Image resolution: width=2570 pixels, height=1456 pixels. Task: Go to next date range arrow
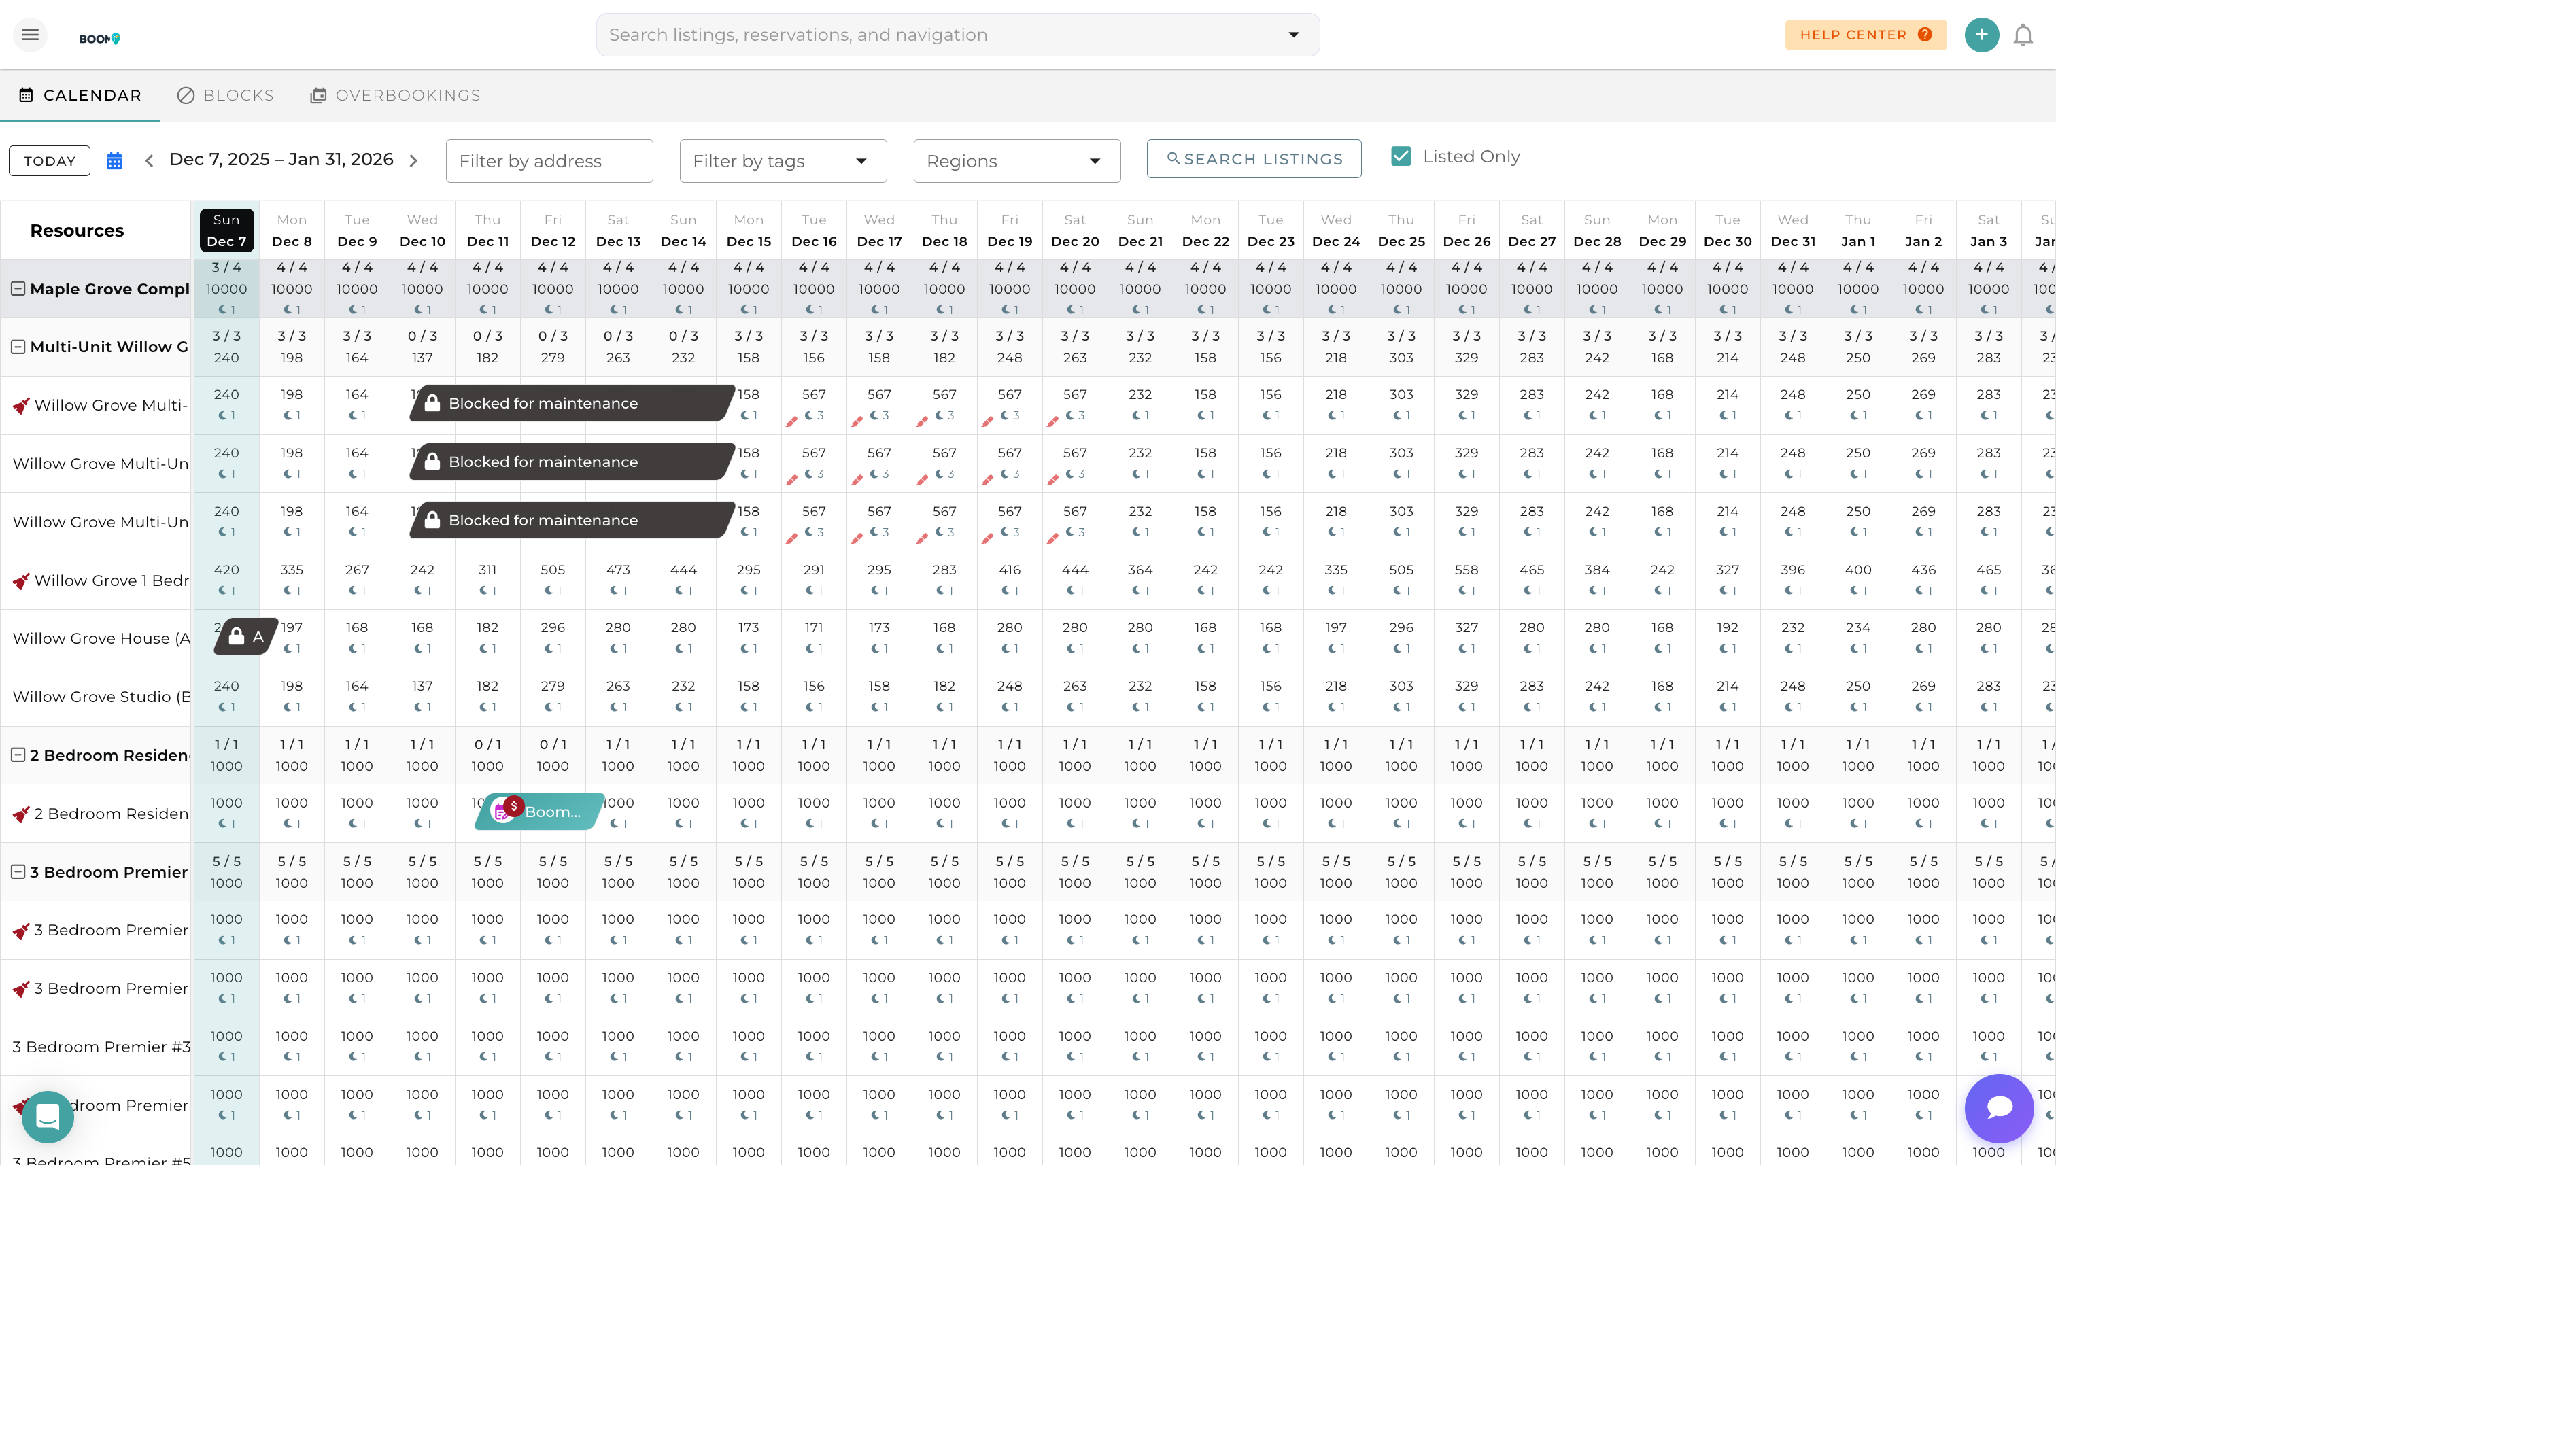tap(413, 161)
